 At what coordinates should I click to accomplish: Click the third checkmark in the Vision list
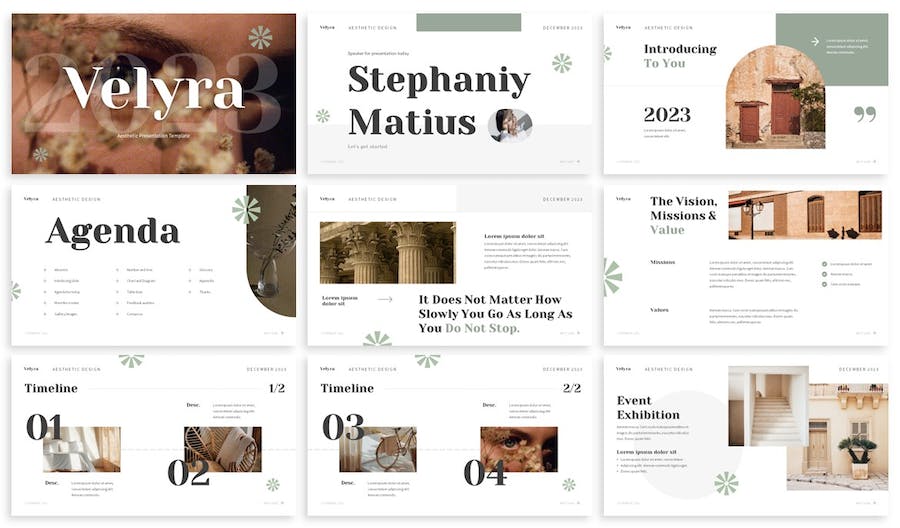click(x=824, y=284)
